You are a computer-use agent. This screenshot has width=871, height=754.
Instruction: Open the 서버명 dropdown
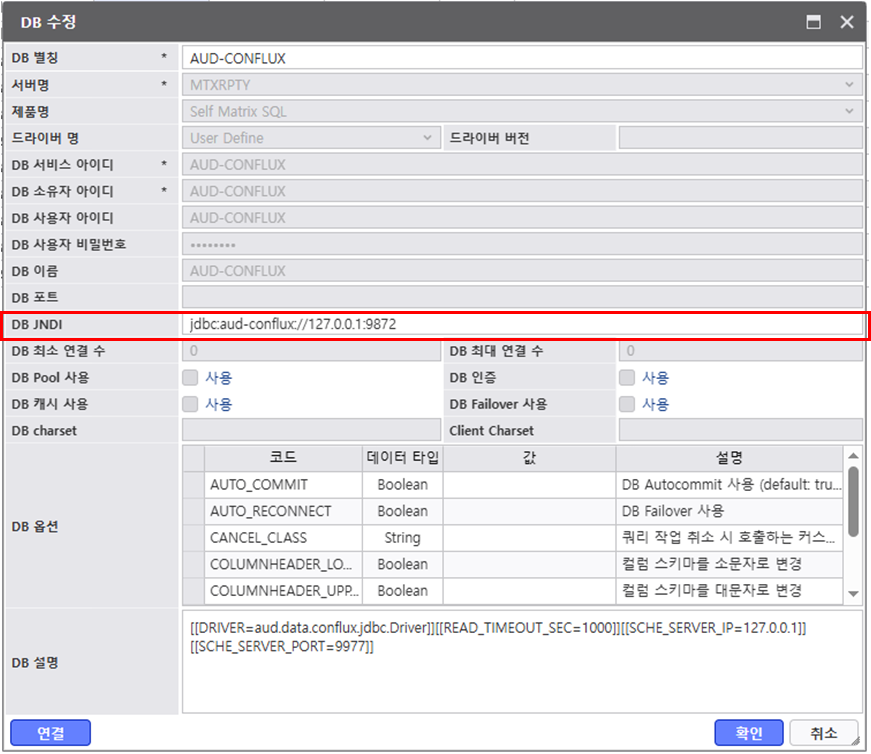tap(849, 85)
